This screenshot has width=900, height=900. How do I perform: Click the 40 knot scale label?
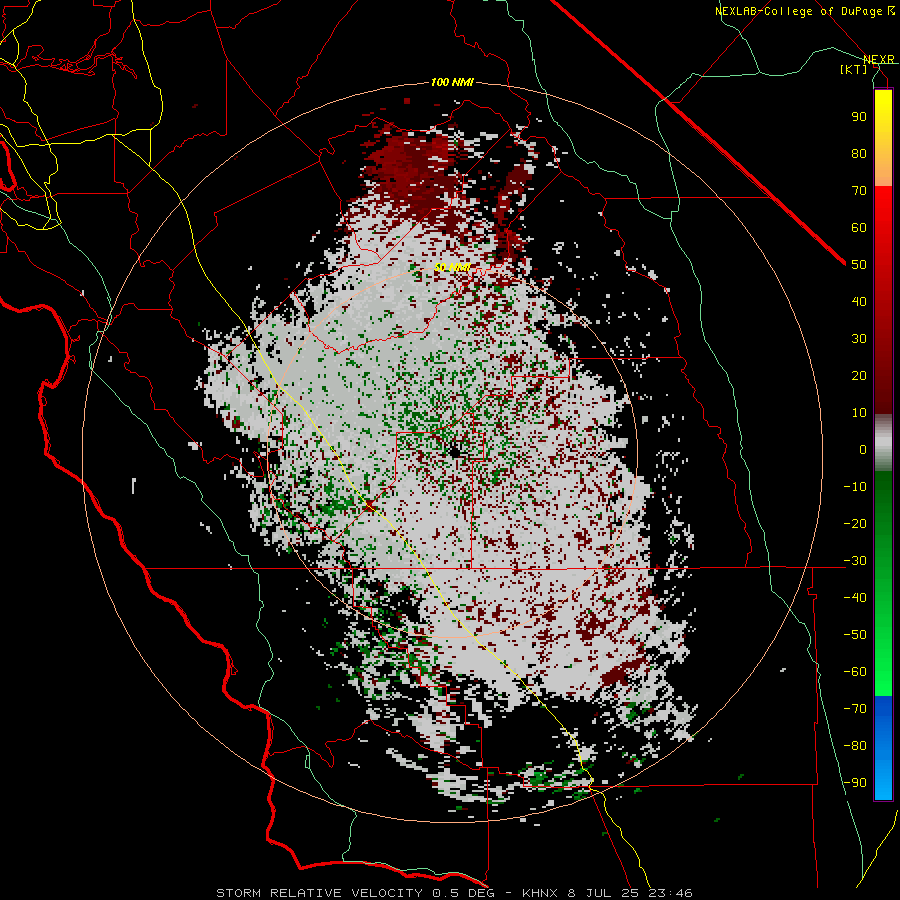click(859, 301)
